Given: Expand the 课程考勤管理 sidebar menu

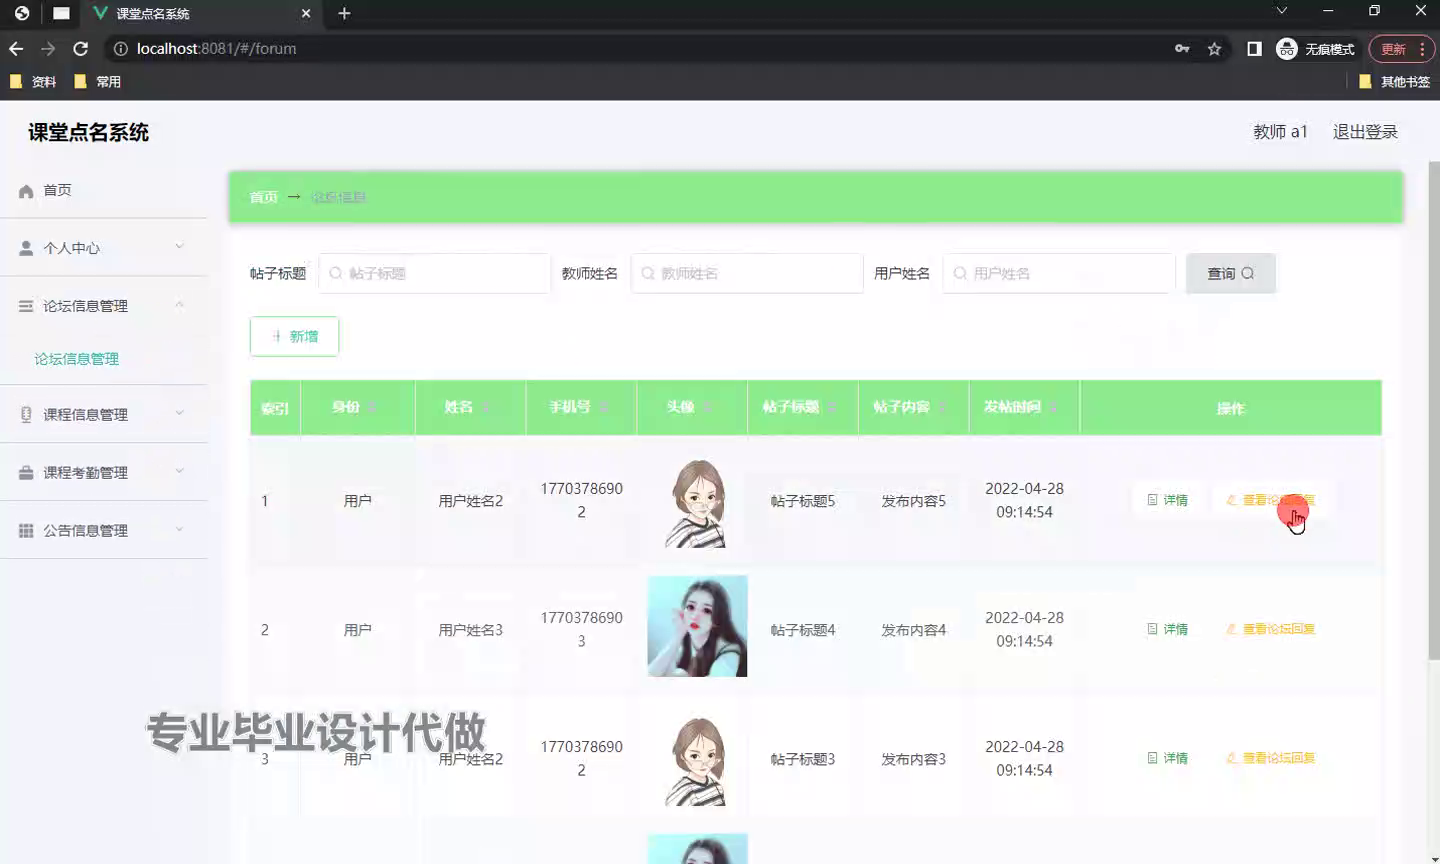Looking at the screenshot, I should point(104,472).
